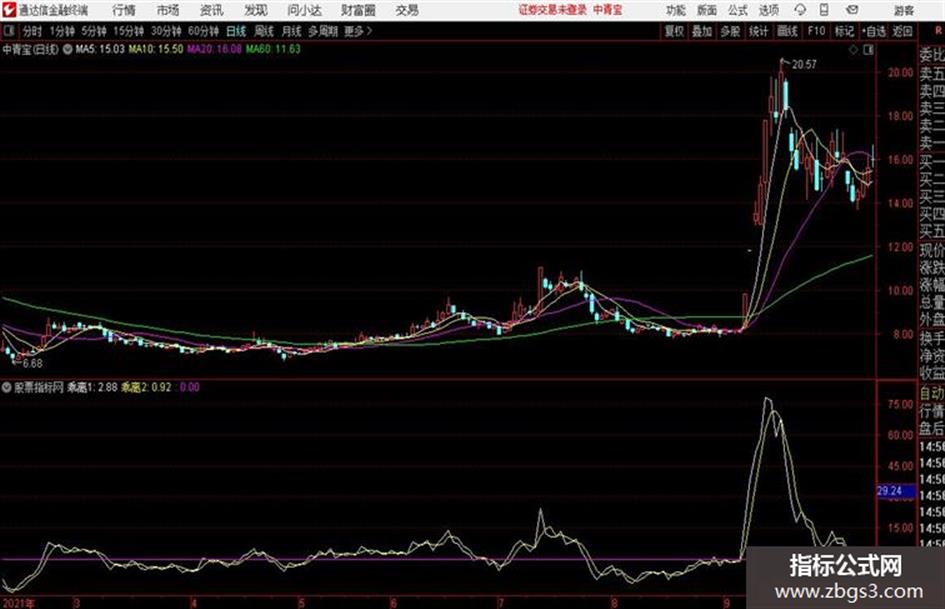Click the 自动 label in right panel
Screen dimensions: 945x609
click(x=932, y=394)
